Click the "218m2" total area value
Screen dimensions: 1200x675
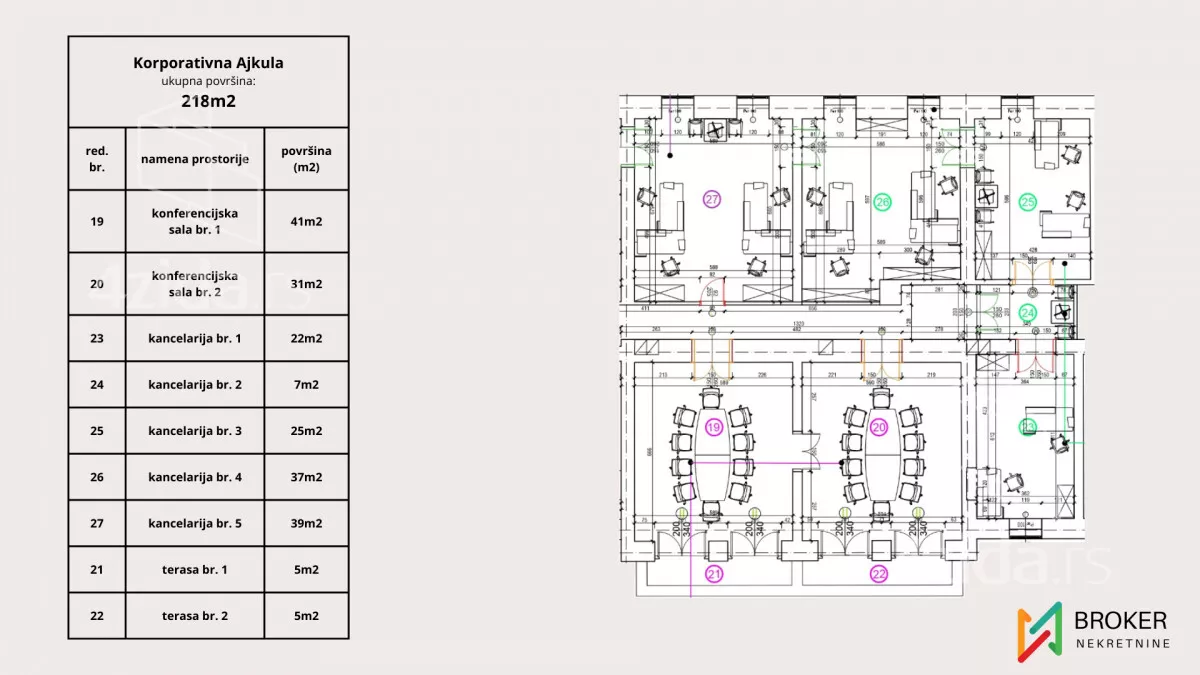pos(208,101)
